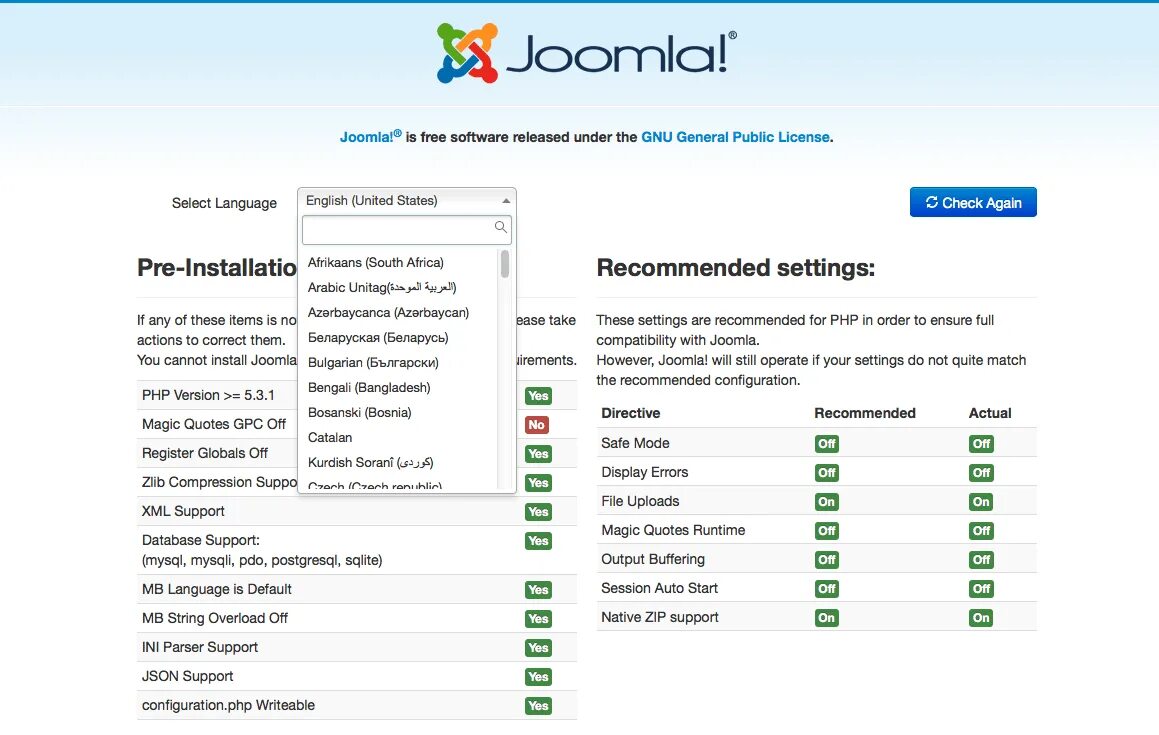The height and width of the screenshot is (735, 1159).
Task: Click the Select Language label
Action: pyautogui.click(x=224, y=203)
